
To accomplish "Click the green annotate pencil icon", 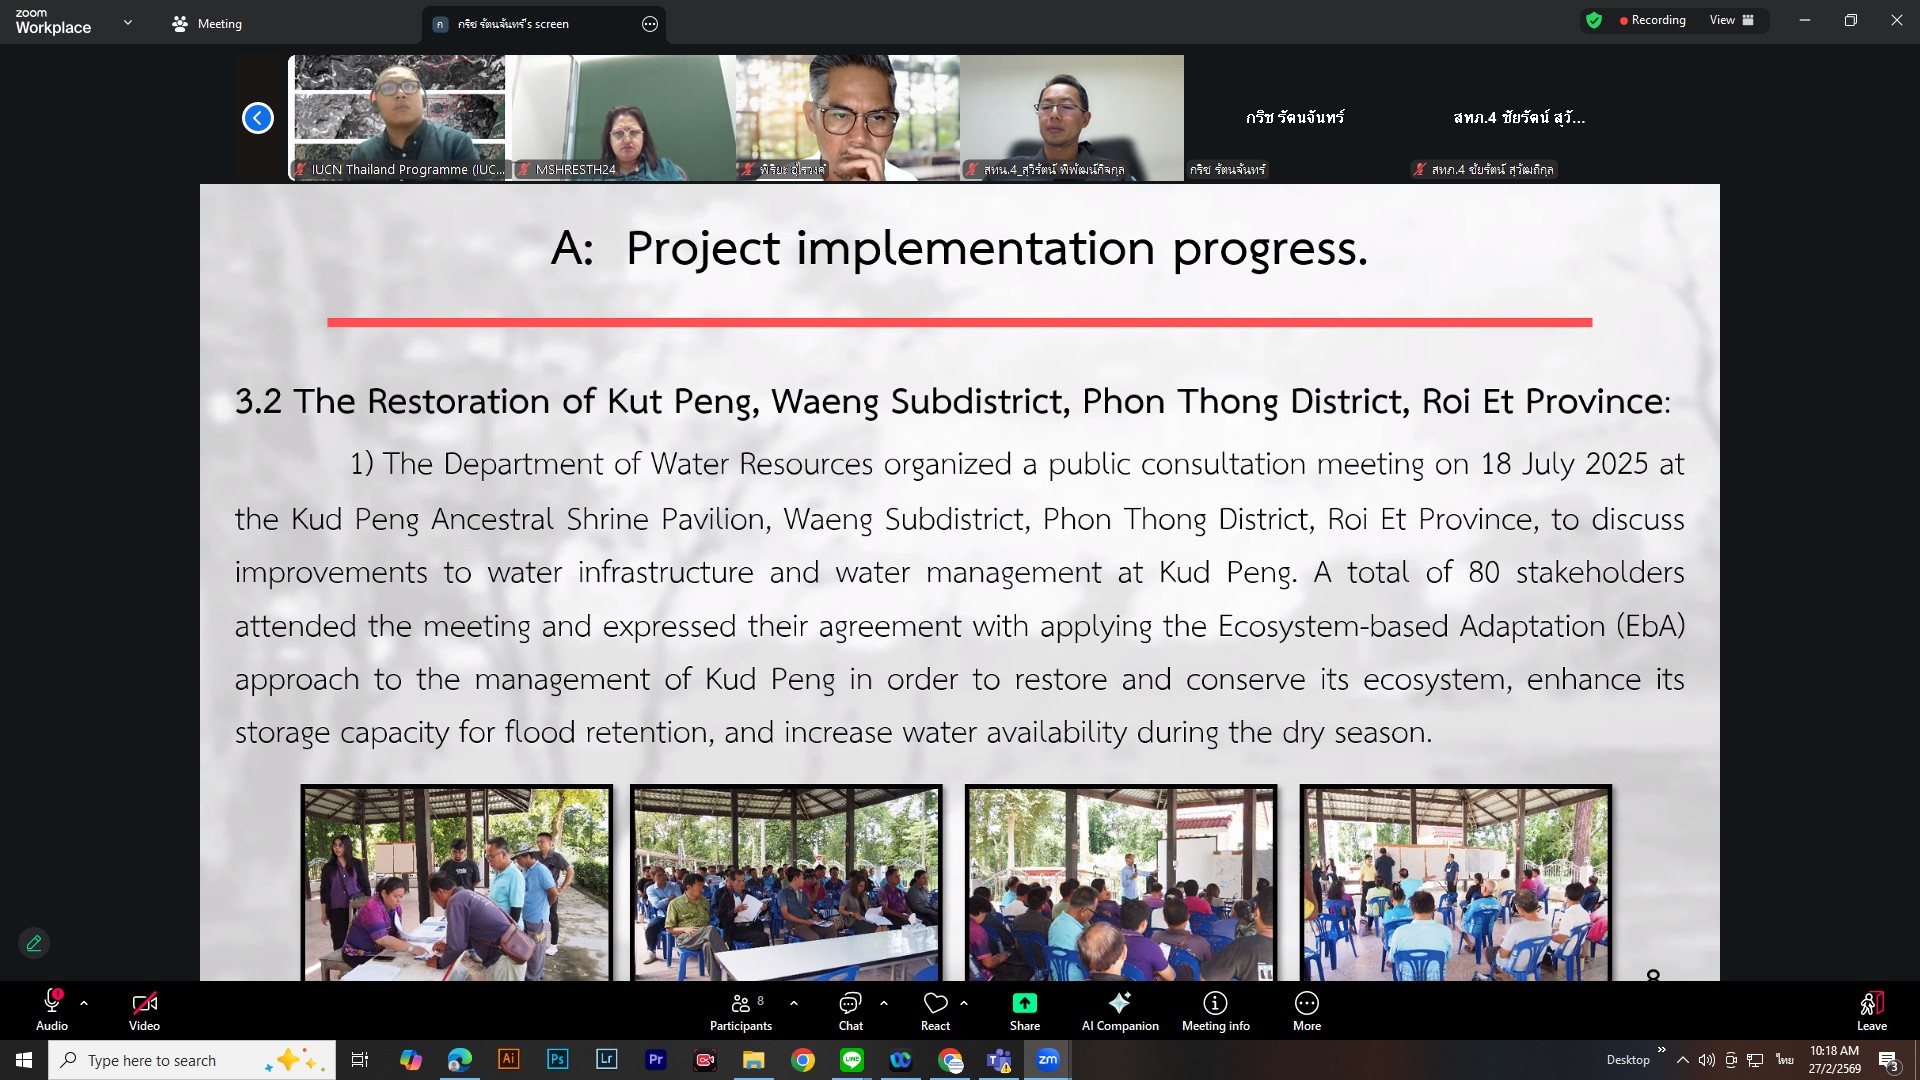I will click(34, 943).
